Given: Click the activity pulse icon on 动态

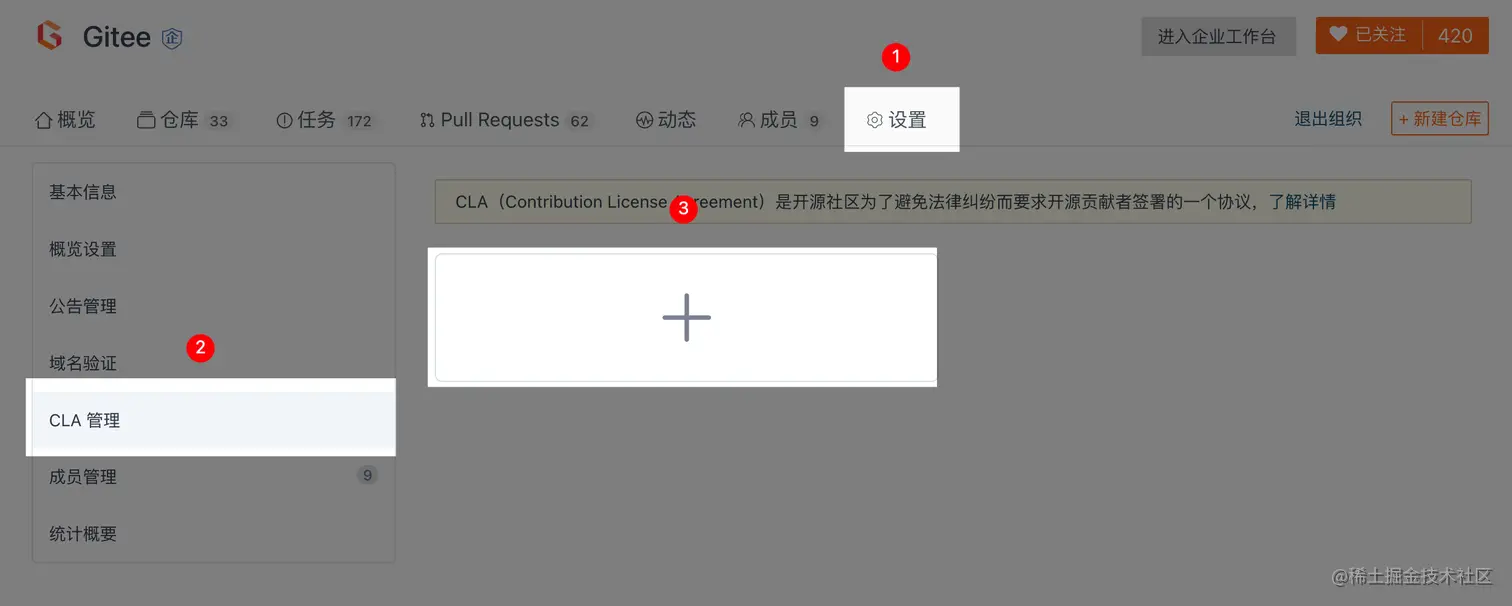Looking at the screenshot, I should pos(644,120).
